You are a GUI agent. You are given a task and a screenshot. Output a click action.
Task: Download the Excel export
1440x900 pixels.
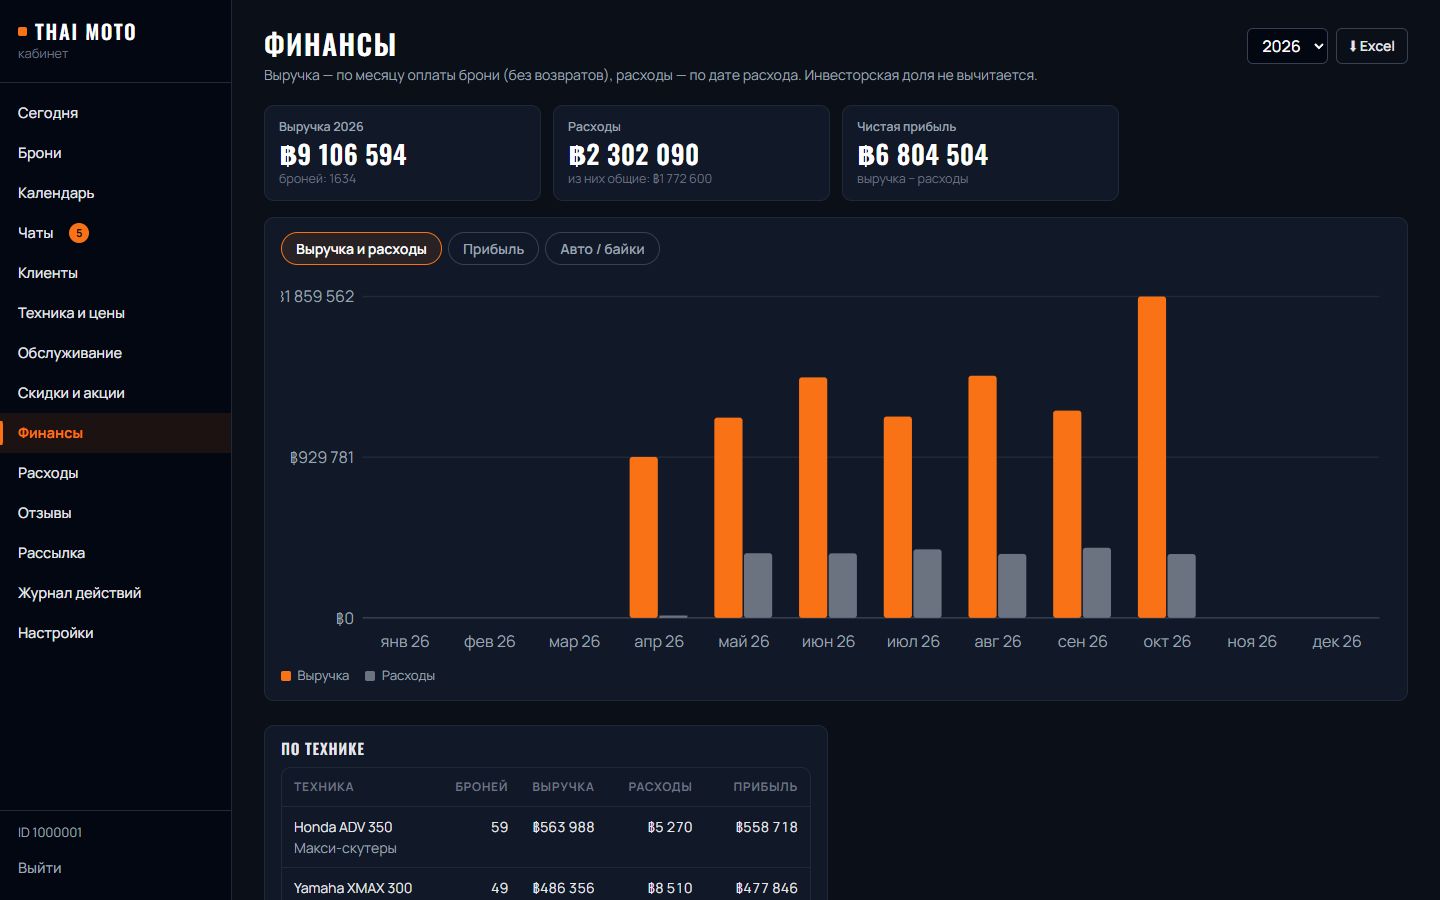[1372, 46]
